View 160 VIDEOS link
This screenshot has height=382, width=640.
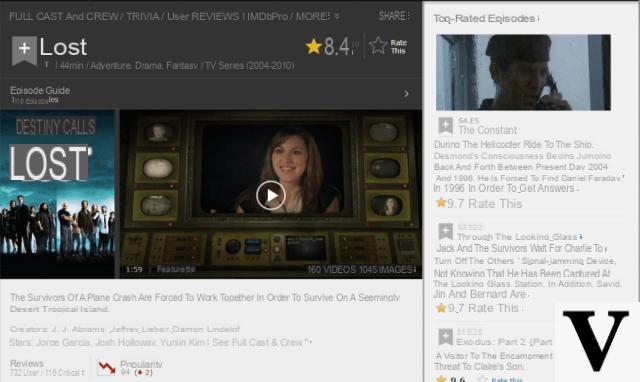tap(332, 270)
